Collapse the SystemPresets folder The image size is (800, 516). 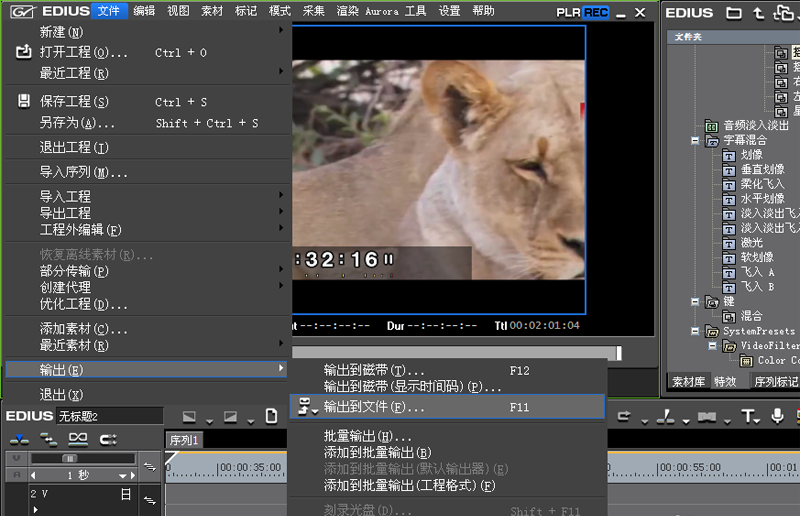tap(697, 331)
